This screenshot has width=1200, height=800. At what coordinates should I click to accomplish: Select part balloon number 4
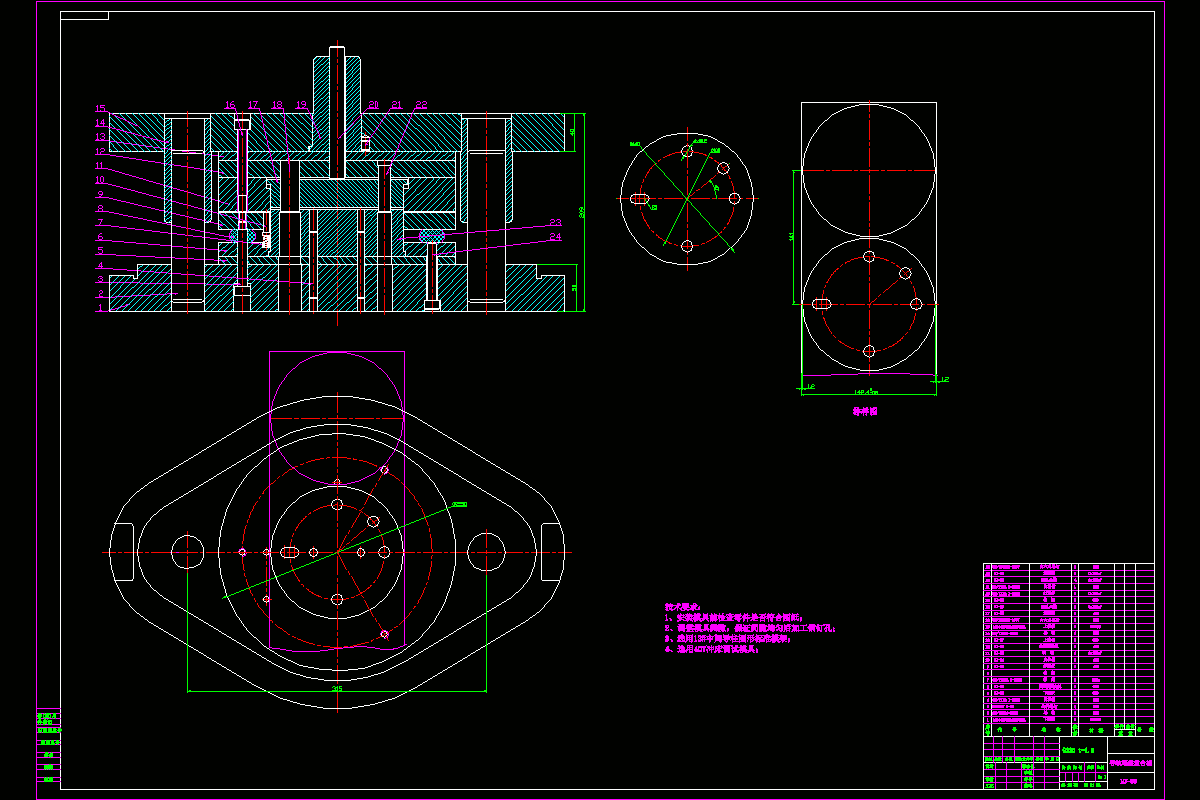pos(100,266)
